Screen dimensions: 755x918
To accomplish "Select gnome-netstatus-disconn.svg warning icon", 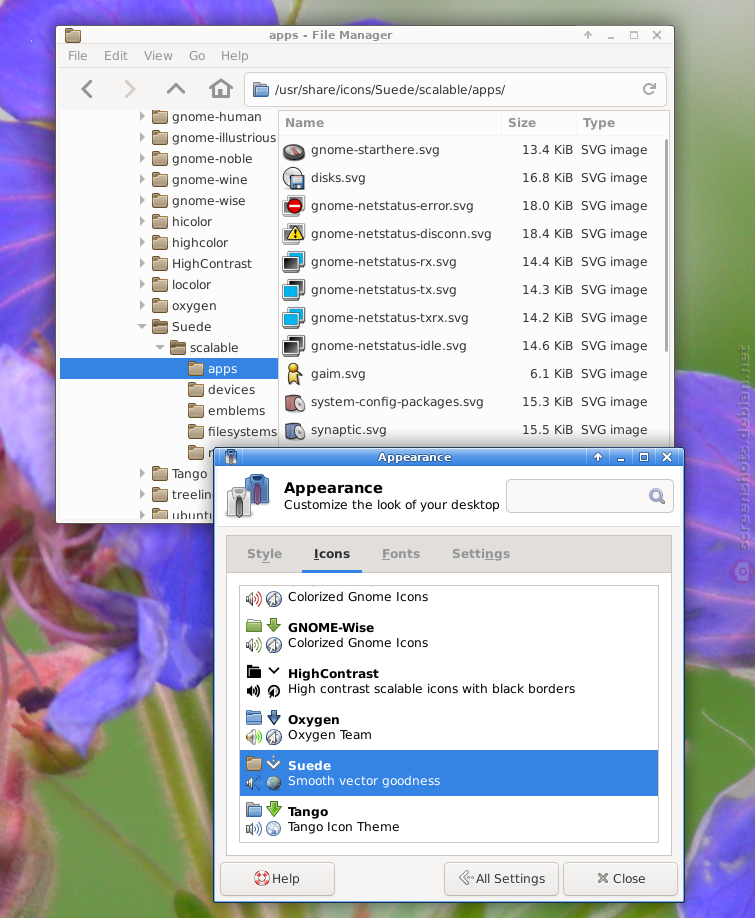I will click(294, 234).
